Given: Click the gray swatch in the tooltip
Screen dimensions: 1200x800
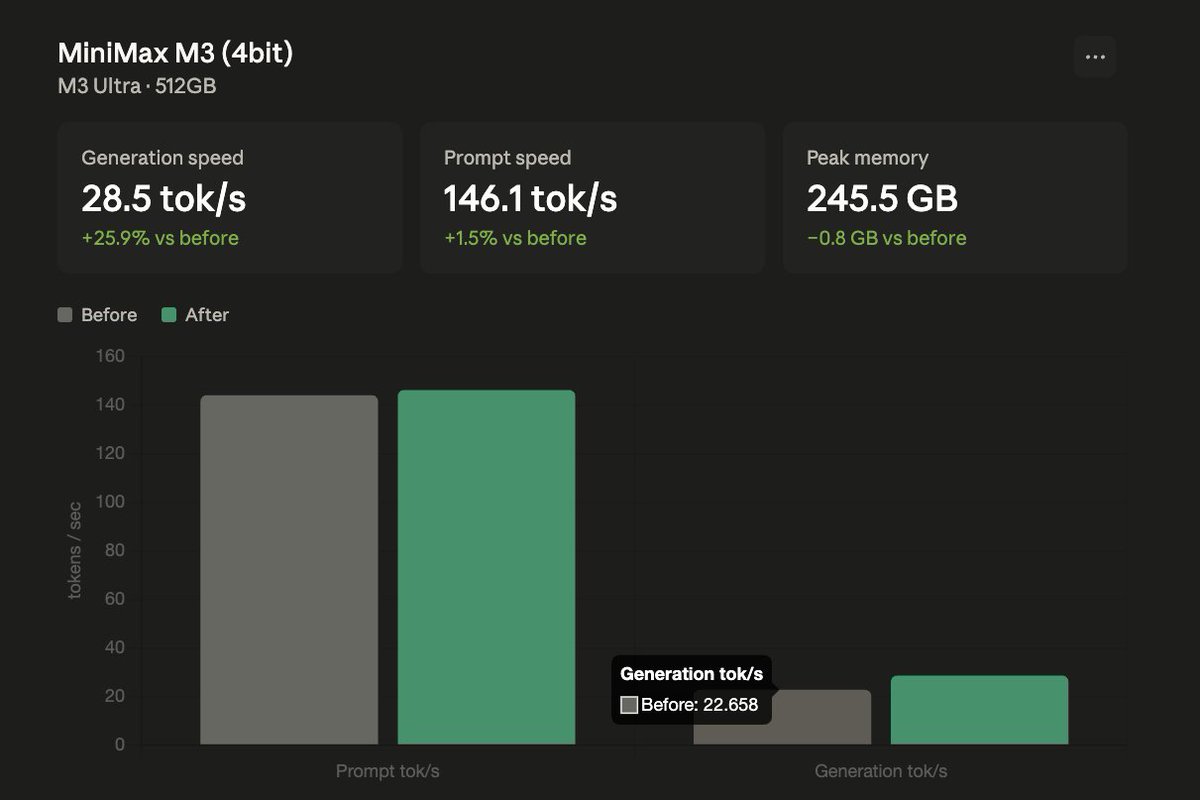Looking at the screenshot, I should [x=629, y=705].
